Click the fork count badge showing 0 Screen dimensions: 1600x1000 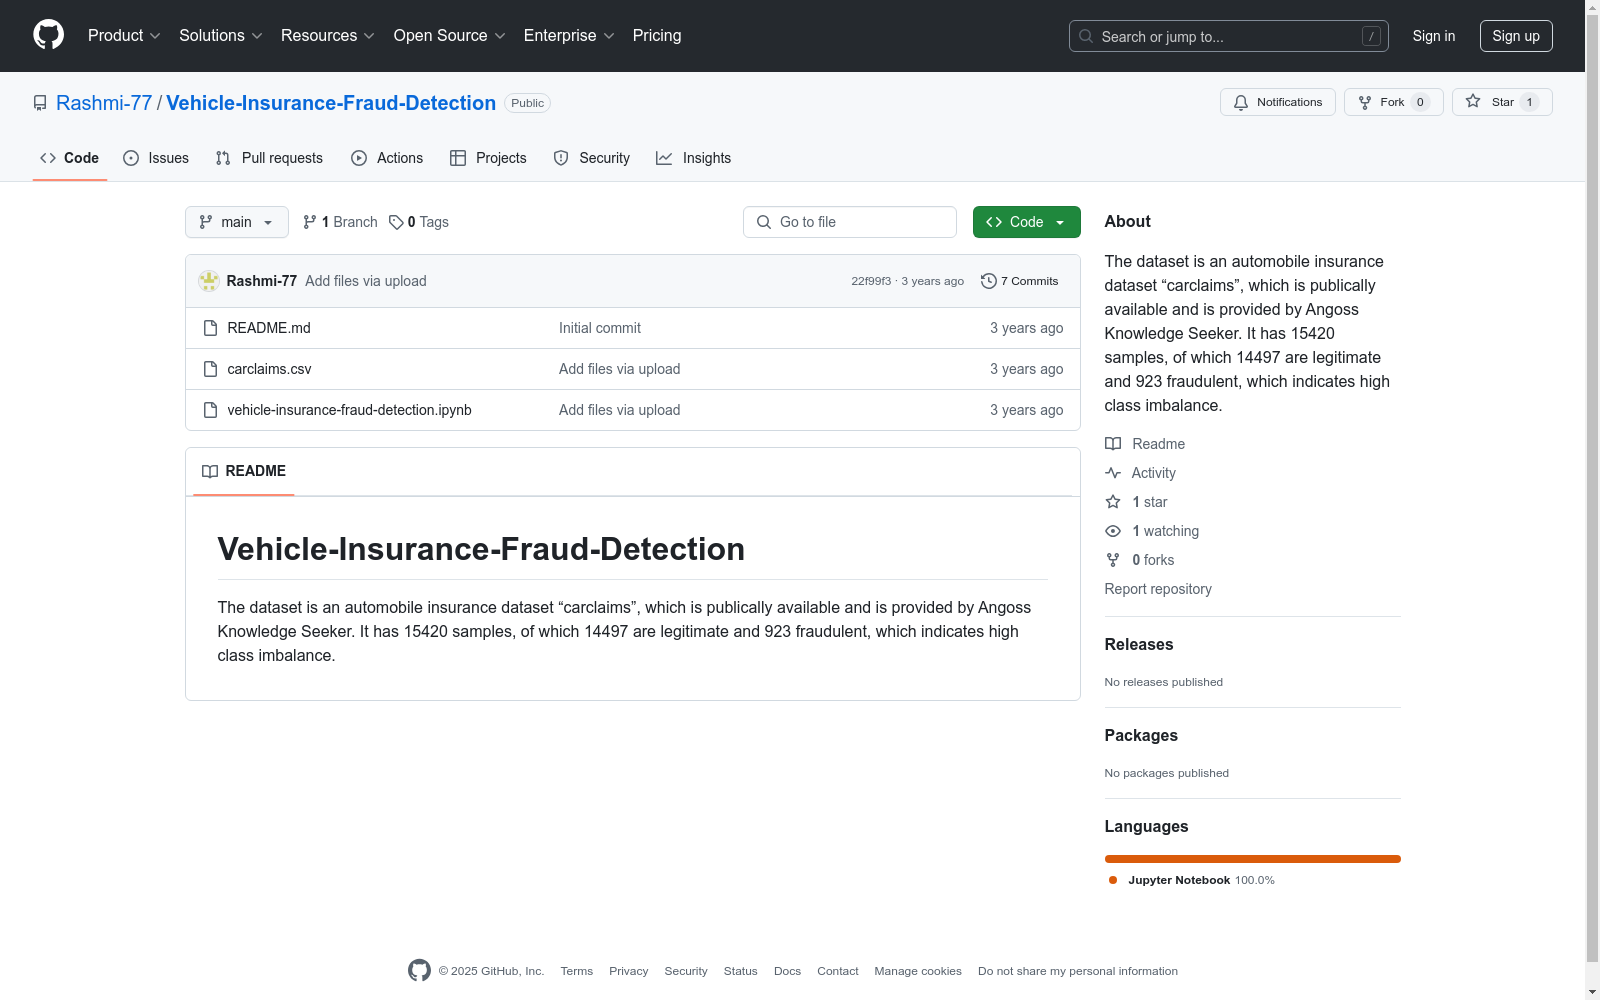[1420, 102]
